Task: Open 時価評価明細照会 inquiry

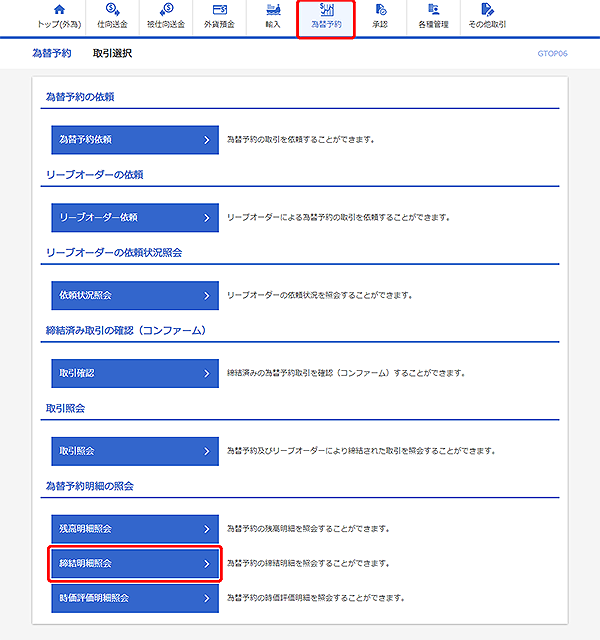Action: coord(134,598)
